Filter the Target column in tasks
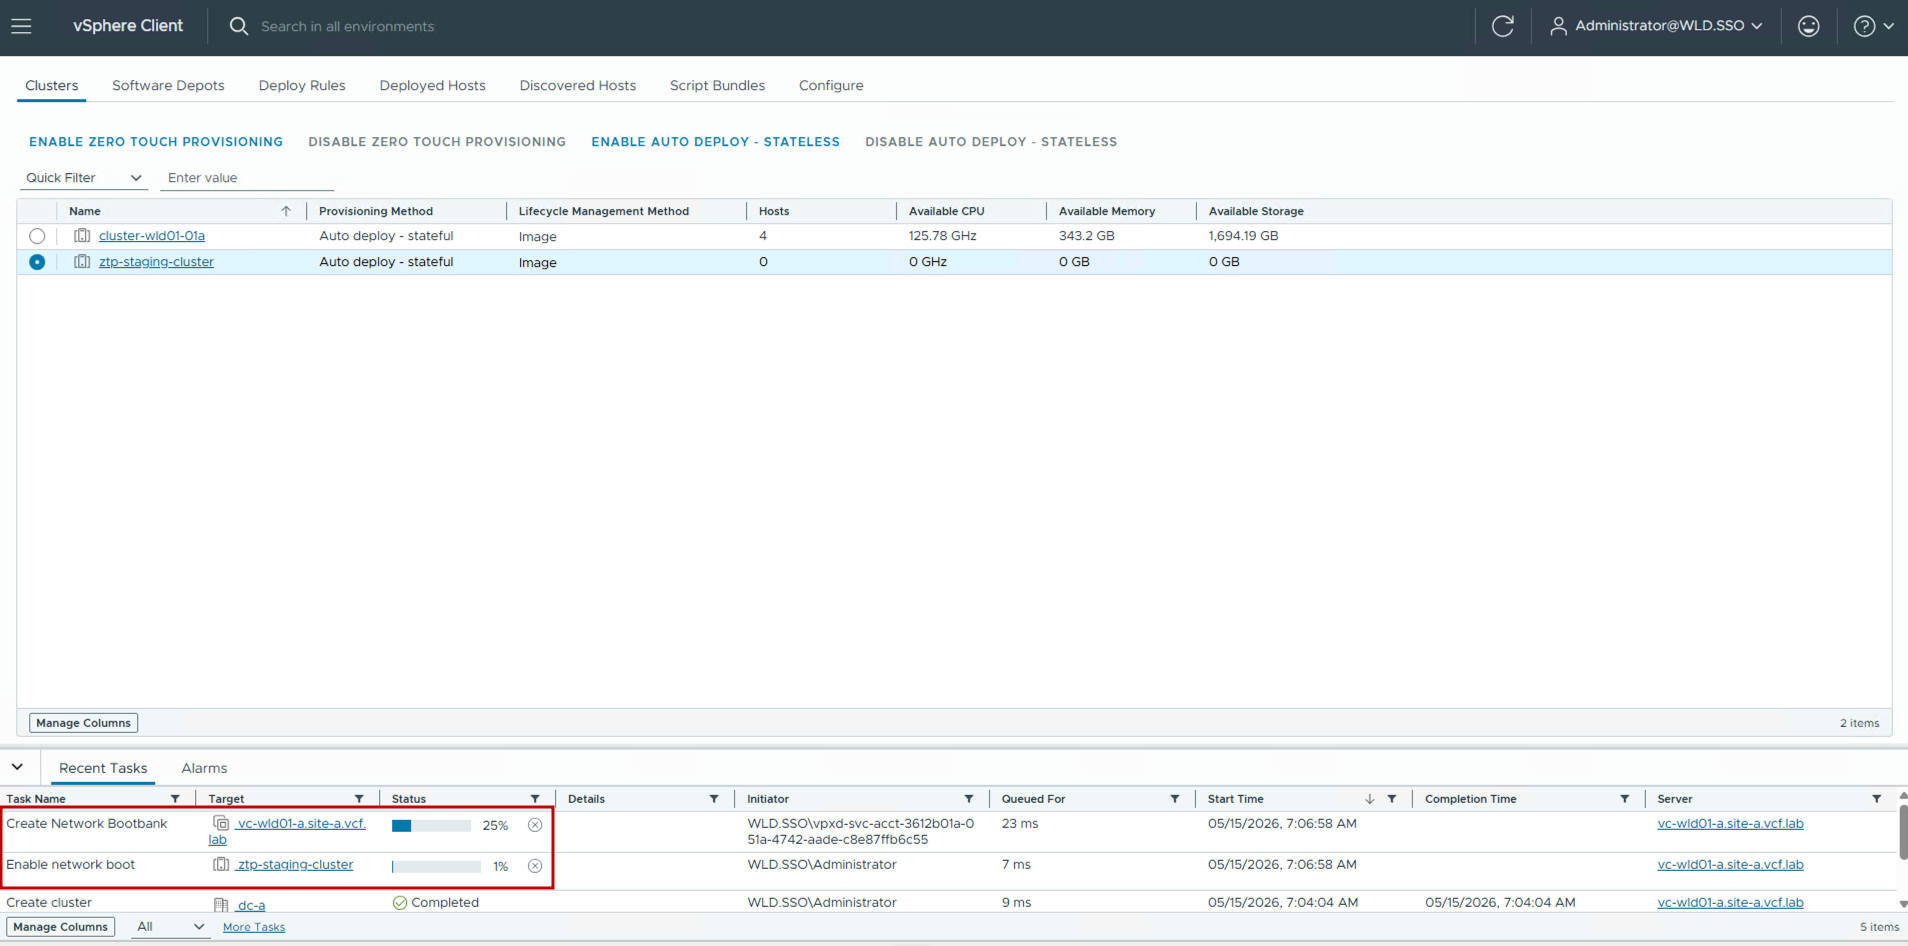Viewport: 1908px width, 946px height. click(x=359, y=799)
